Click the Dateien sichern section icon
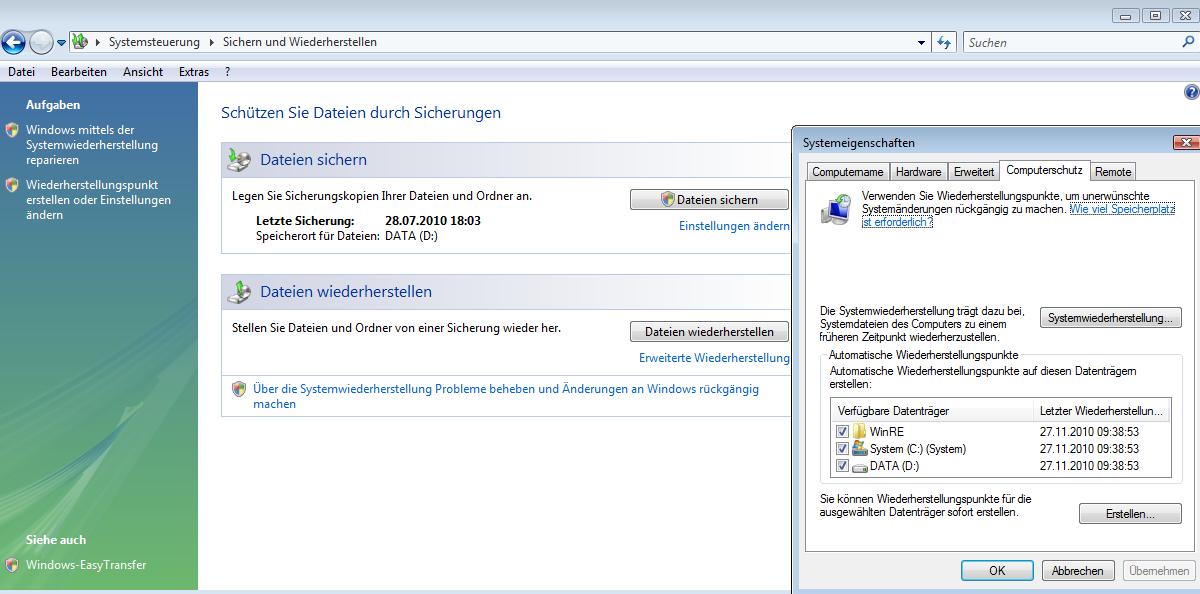1200x594 pixels. pyautogui.click(x=239, y=159)
